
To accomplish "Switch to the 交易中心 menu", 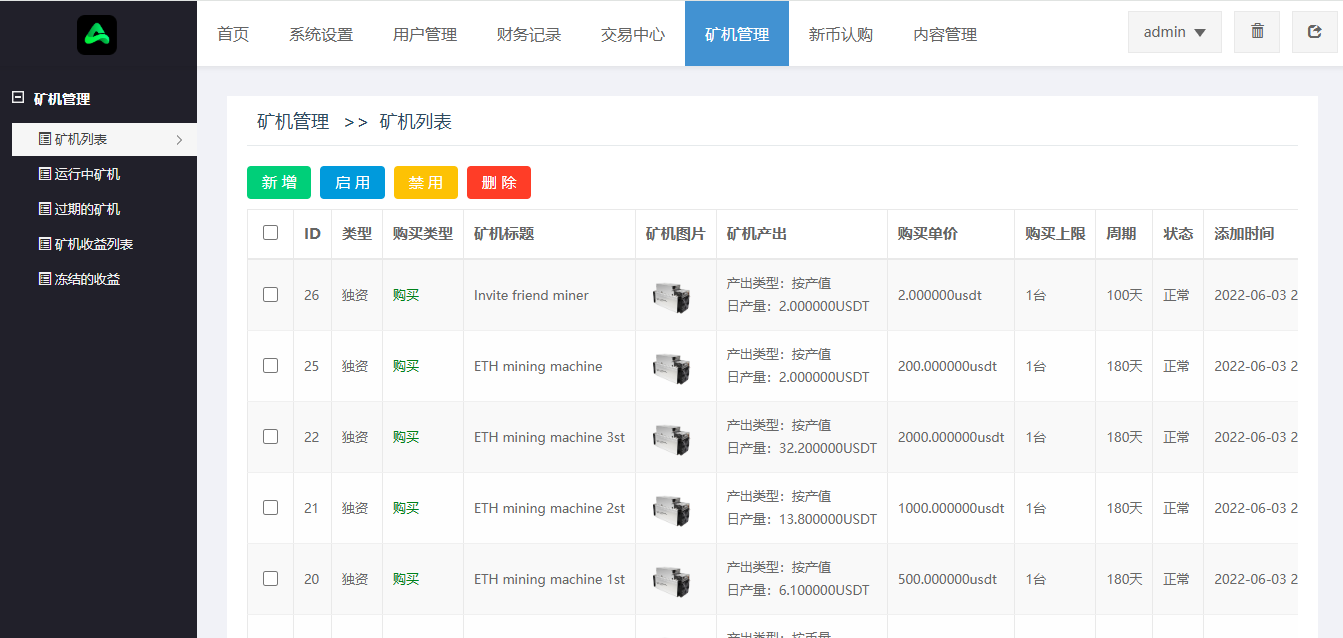I will pyautogui.click(x=632, y=33).
